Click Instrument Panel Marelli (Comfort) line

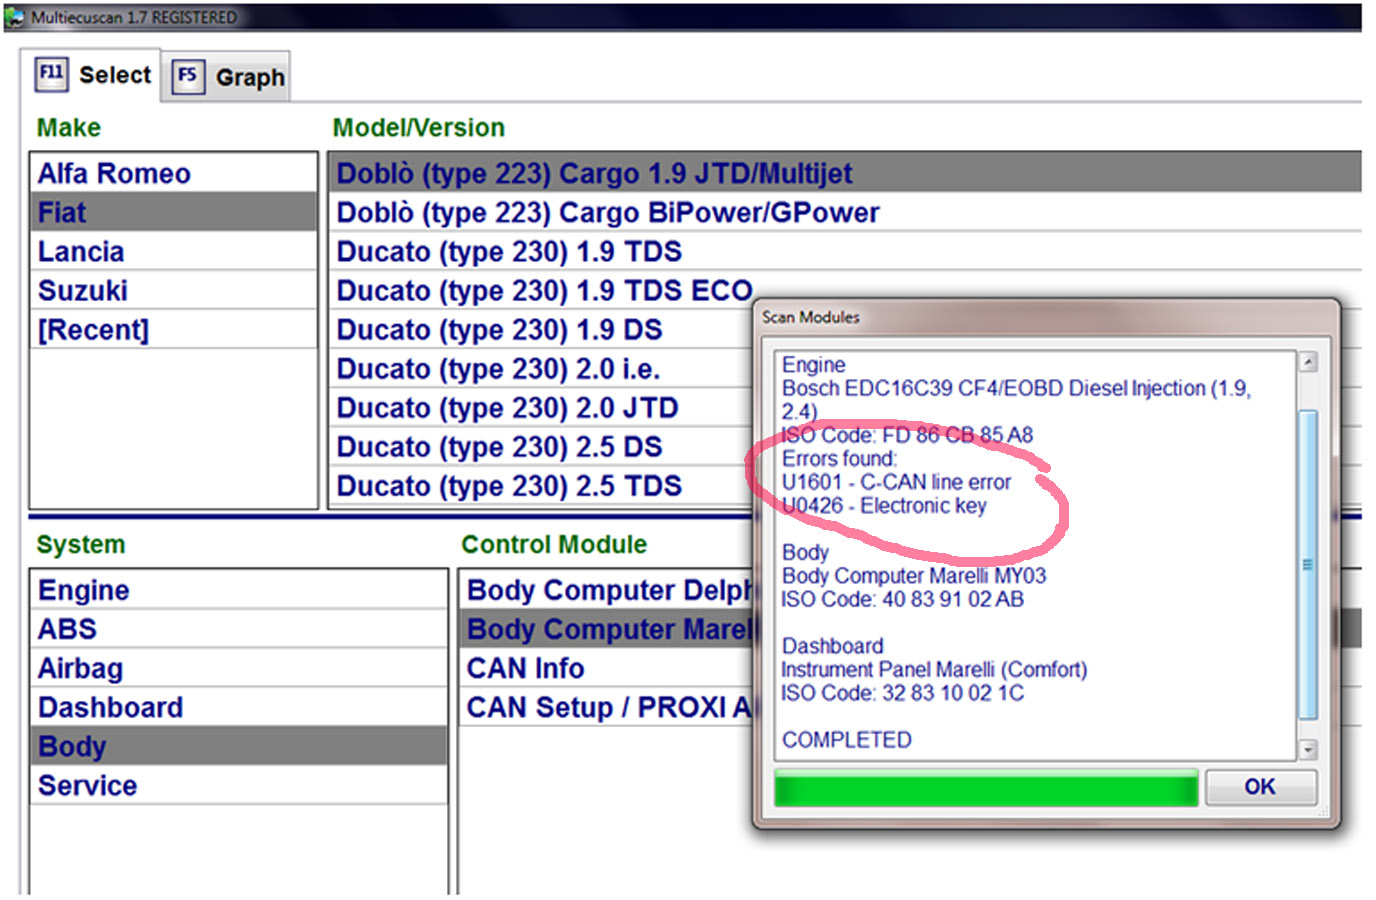[934, 669]
